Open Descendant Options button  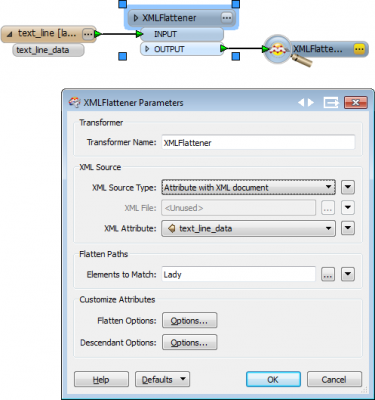coord(190,342)
